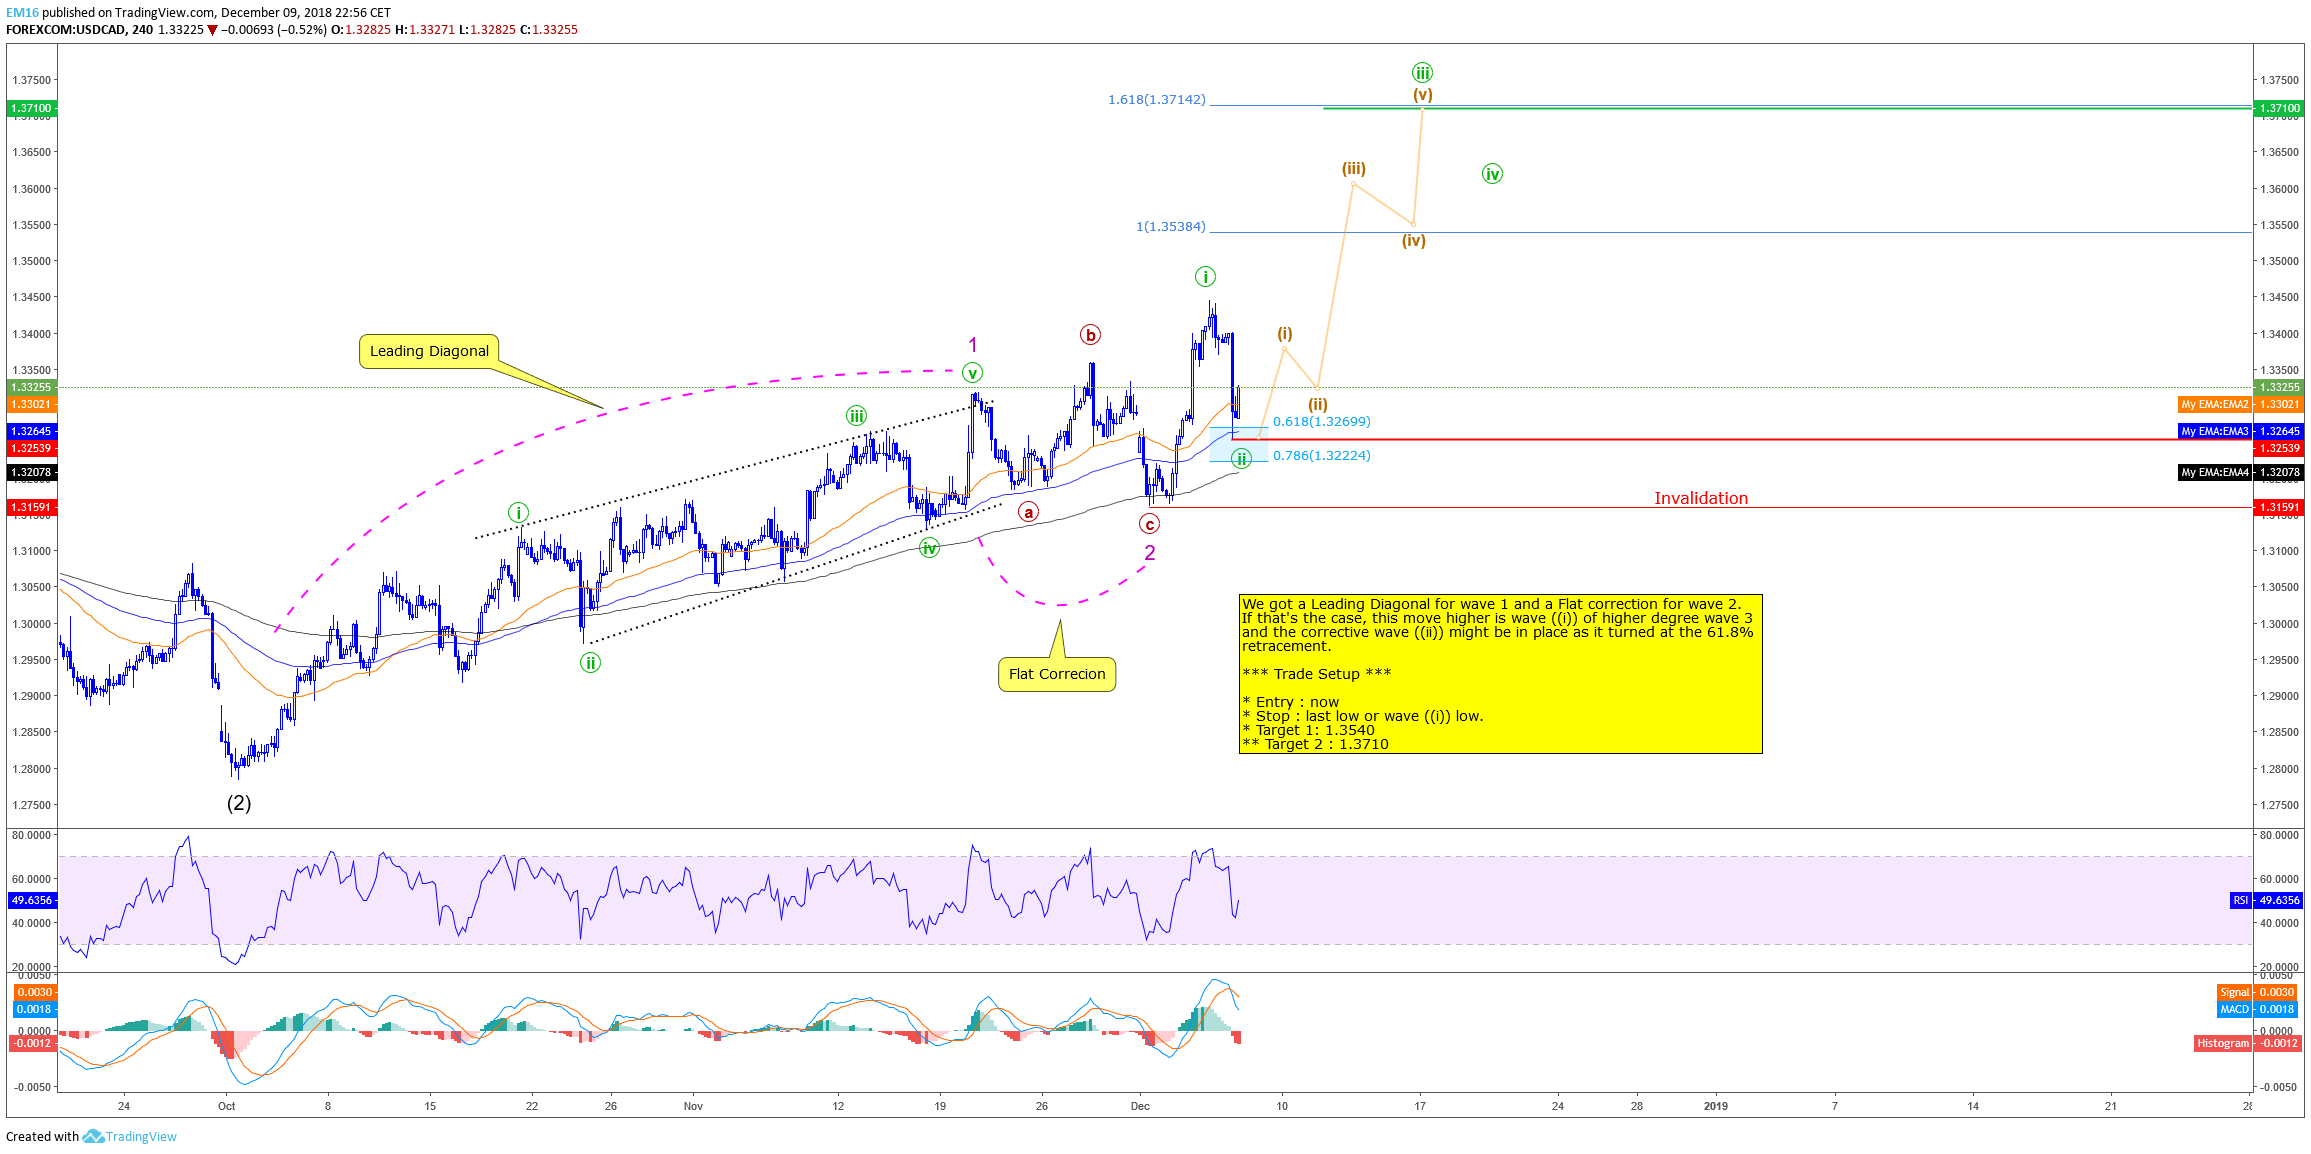The image size is (2311, 1154).
Task: Select green circled ii inside blue Fibonacci box
Action: click(x=1241, y=459)
